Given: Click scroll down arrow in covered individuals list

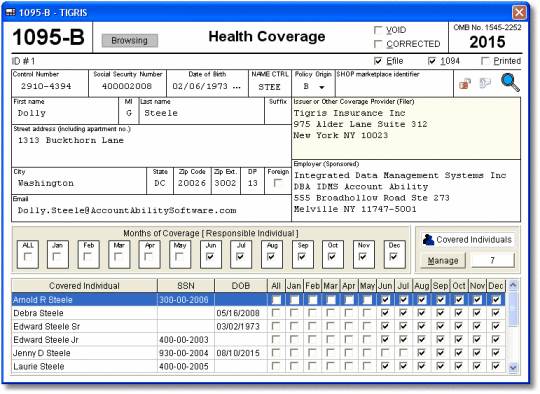Looking at the screenshot, I should 513,367.
